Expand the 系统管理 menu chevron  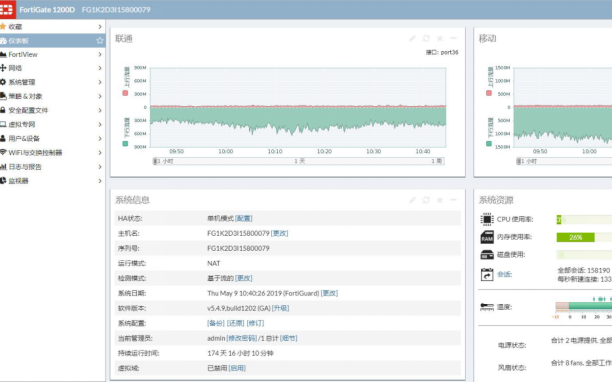click(100, 82)
